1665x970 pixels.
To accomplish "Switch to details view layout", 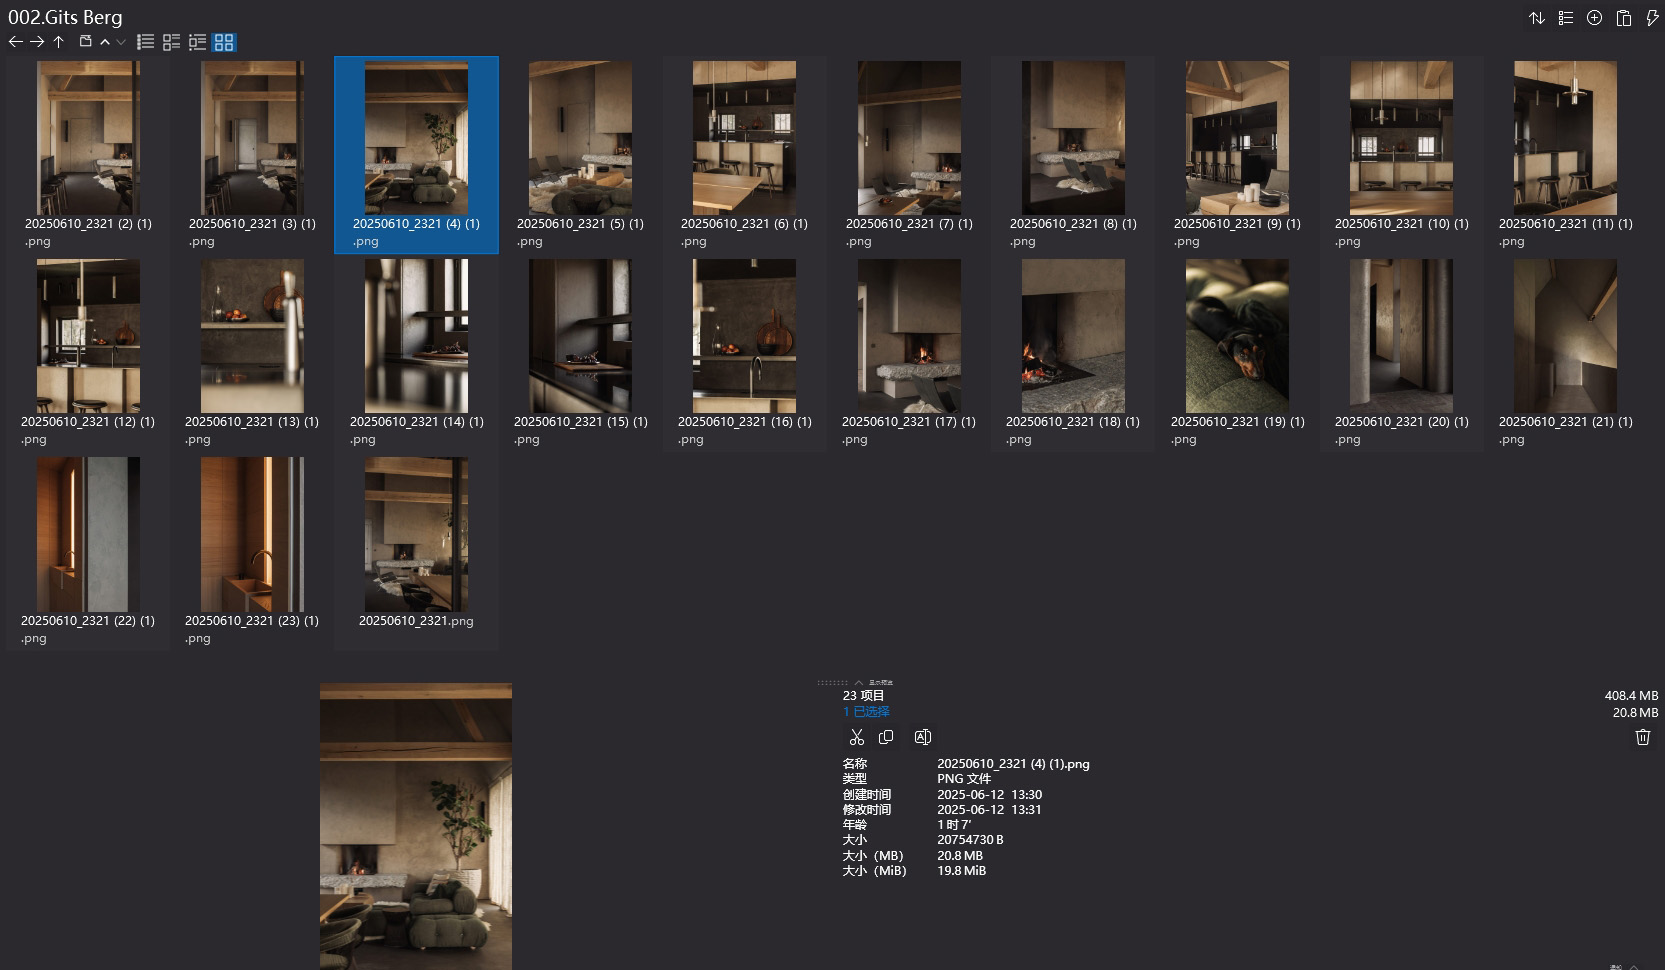I will point(170,42).
